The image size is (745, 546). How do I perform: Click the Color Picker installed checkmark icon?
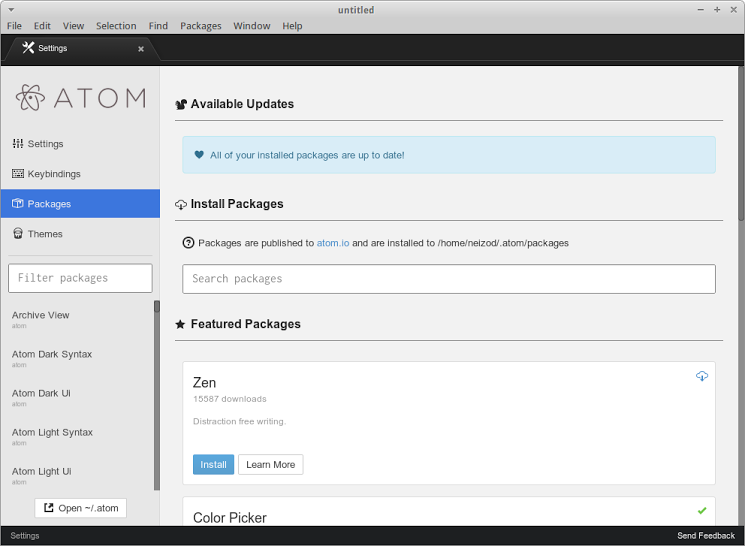pyautogui.click(x=702, y=511)
